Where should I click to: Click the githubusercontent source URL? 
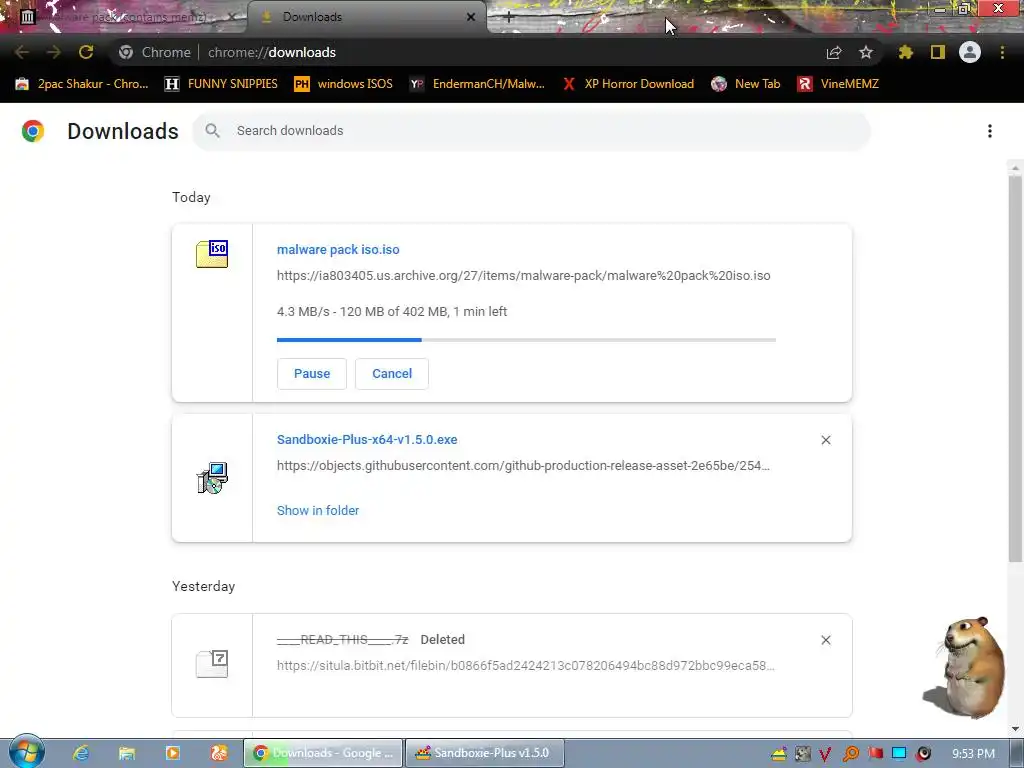point(523,466)
